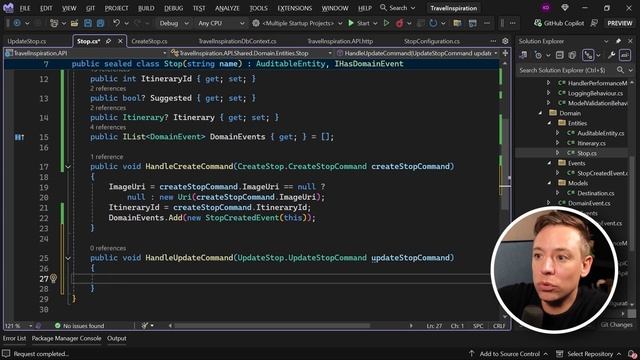This screenshot has height=360, width=640.
Task: Collapse the HandleCreateCommand method on line 17
Action: (x=68, y=167)
